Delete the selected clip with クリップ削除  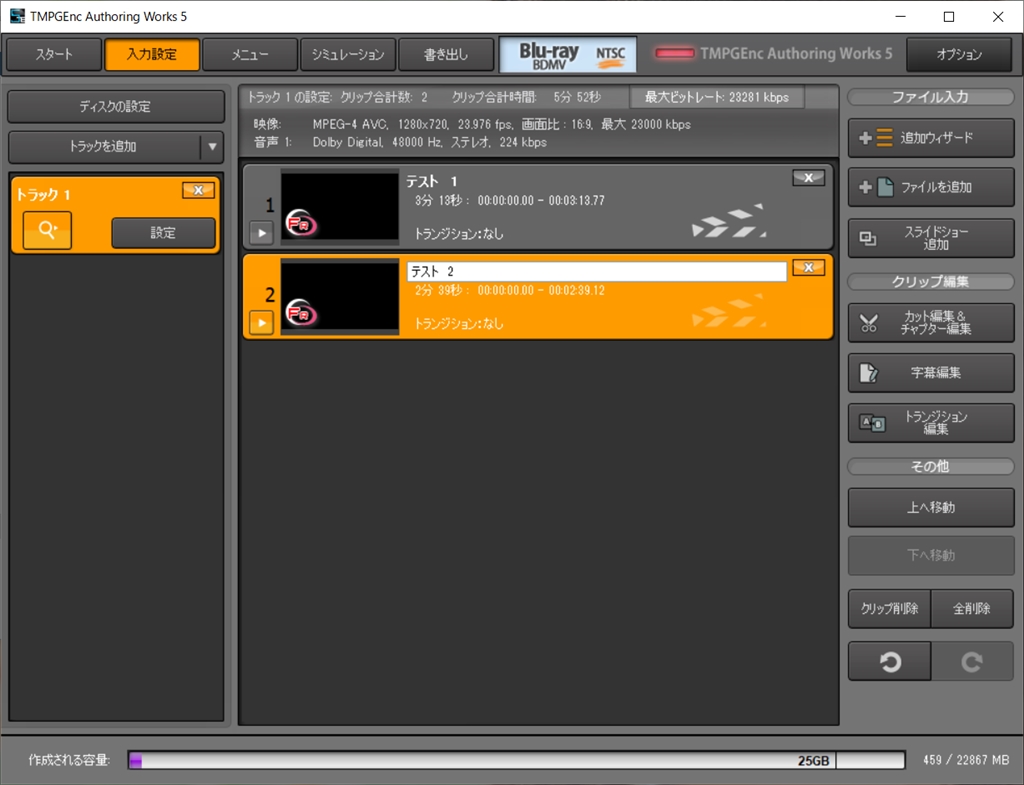tap(889, 609)
